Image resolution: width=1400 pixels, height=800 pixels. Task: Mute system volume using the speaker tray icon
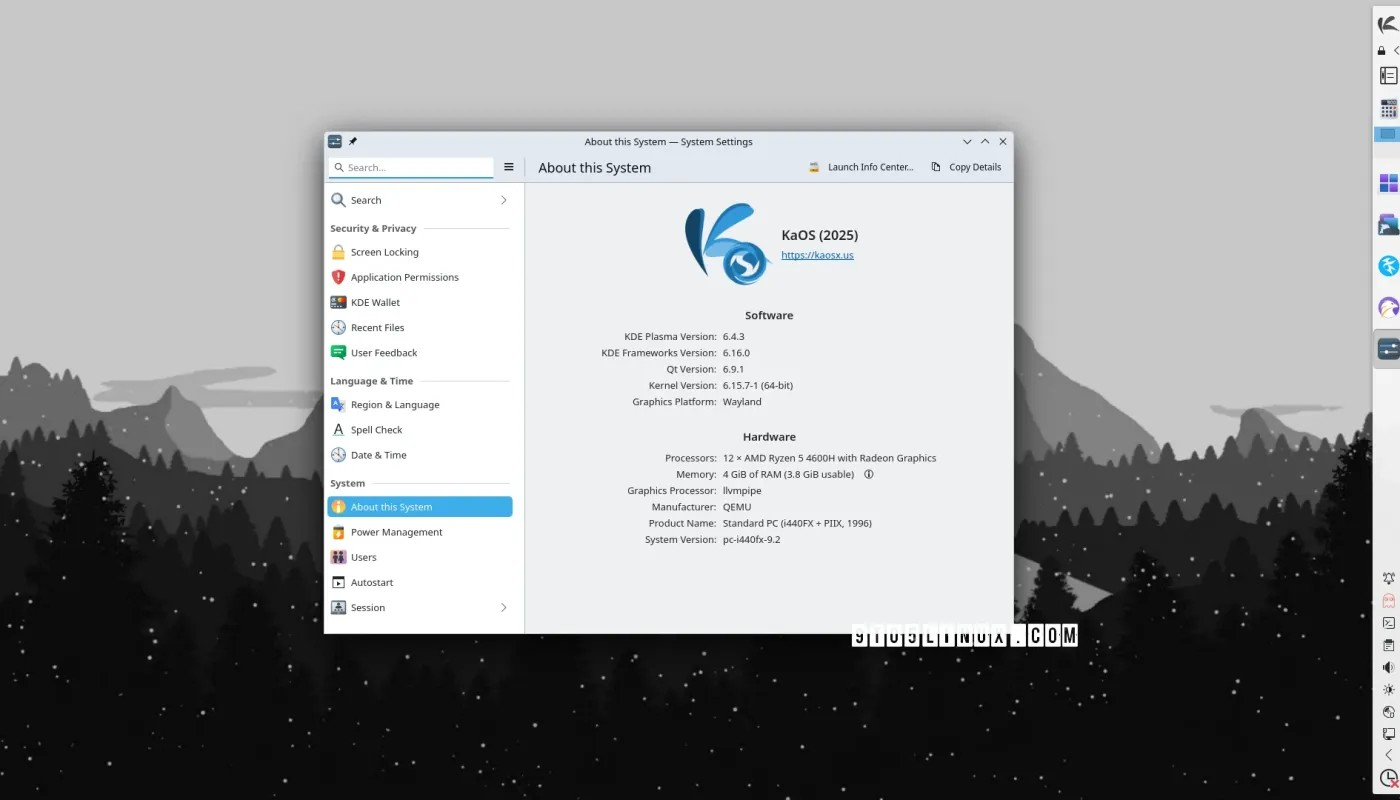[1388, 667]
